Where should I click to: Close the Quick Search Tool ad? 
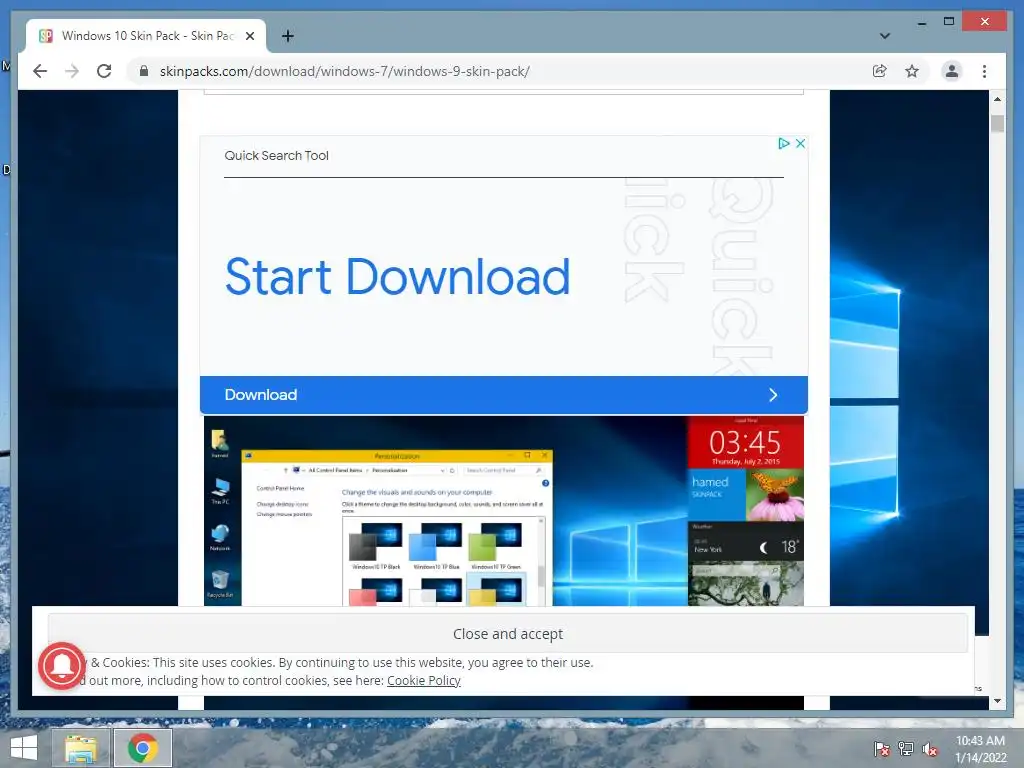(800, 143)
